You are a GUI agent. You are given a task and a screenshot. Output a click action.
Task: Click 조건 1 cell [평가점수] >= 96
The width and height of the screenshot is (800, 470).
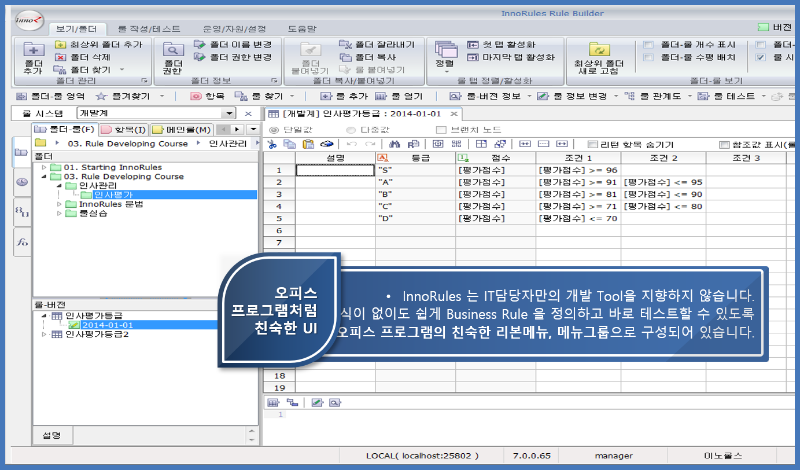(x=578, y=170)
